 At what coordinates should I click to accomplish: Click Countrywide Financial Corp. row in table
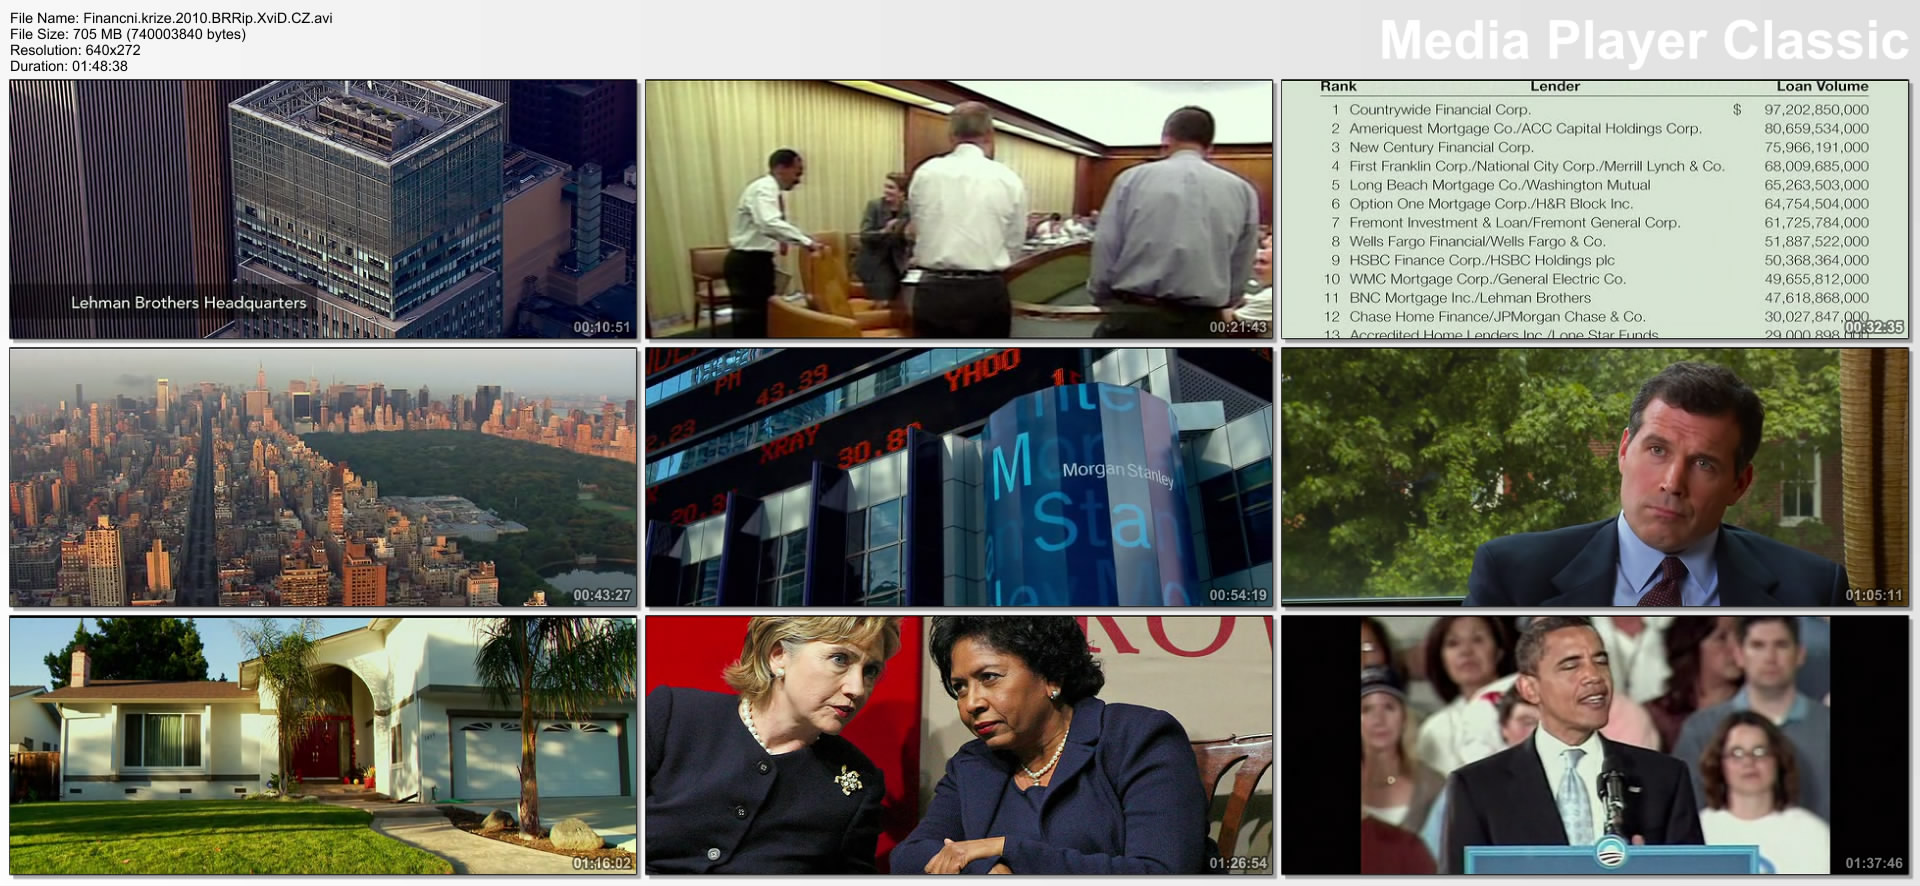(x=1439, y=110)
